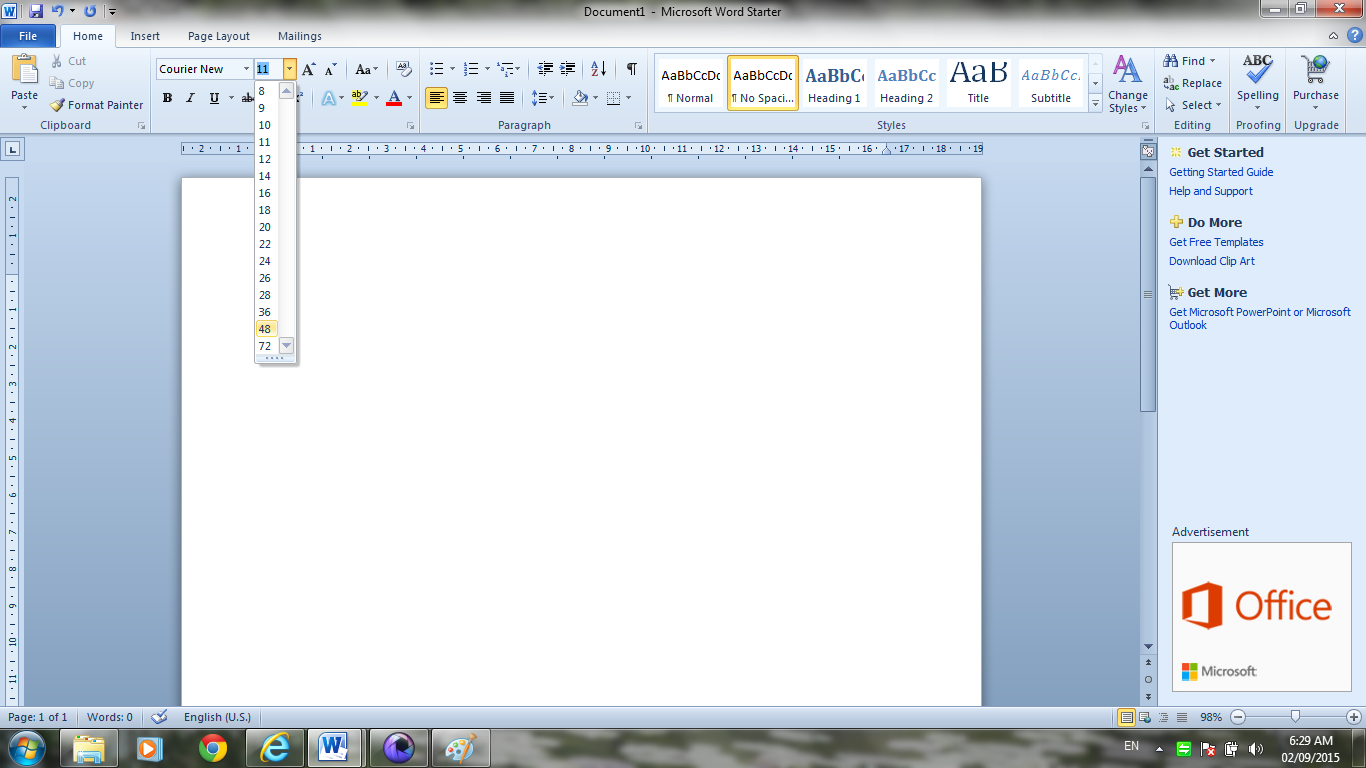The width and height of the screenshot is (1366, 768).
Task: Open the Courier New font name dropdown
Action: [247, 69]
